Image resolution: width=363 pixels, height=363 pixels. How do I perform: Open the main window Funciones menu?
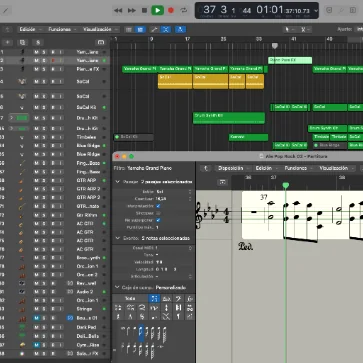tap(62, 29)
